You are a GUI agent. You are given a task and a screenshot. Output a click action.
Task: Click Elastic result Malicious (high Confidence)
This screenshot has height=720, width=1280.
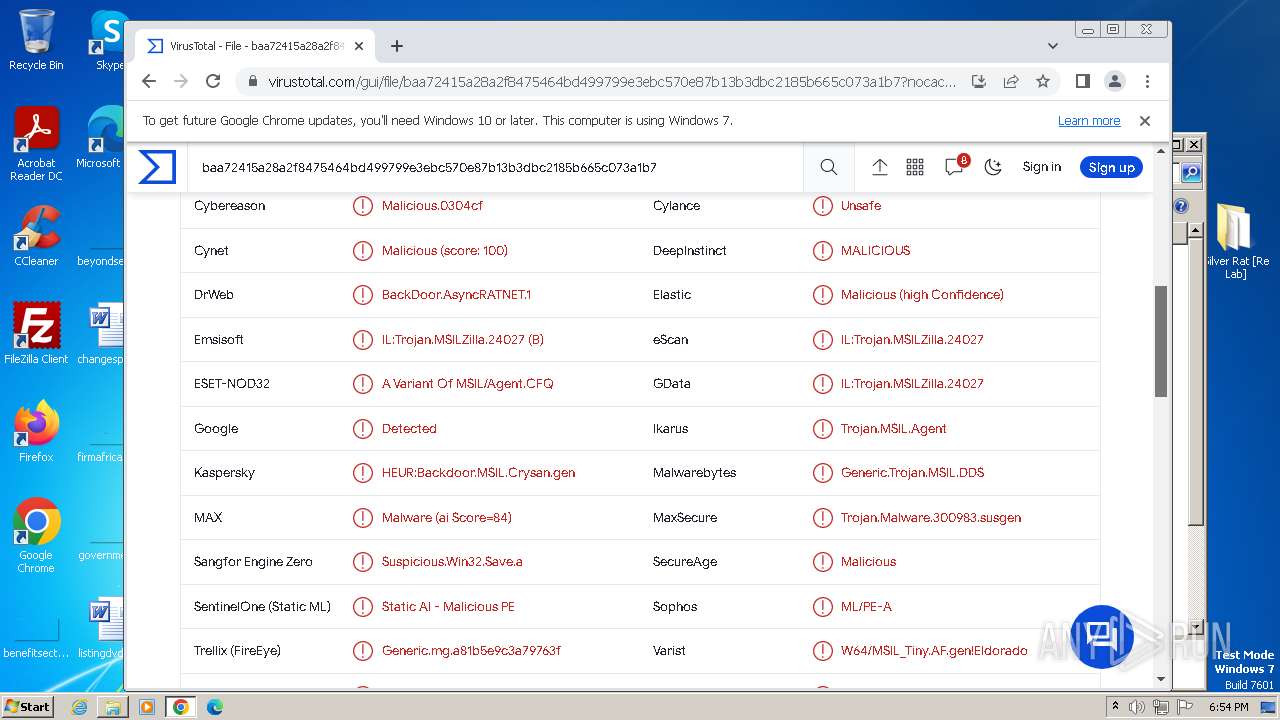click(x=922, y=295)
